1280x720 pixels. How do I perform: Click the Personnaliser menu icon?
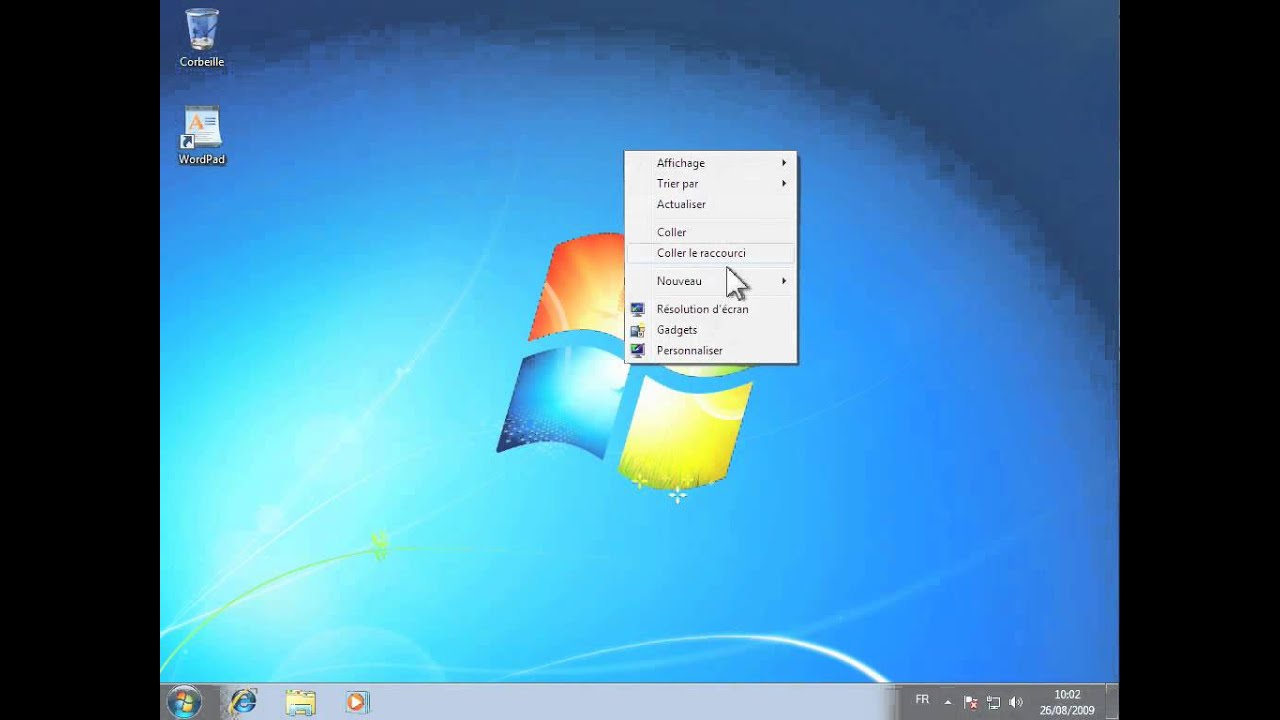(638, 351)
